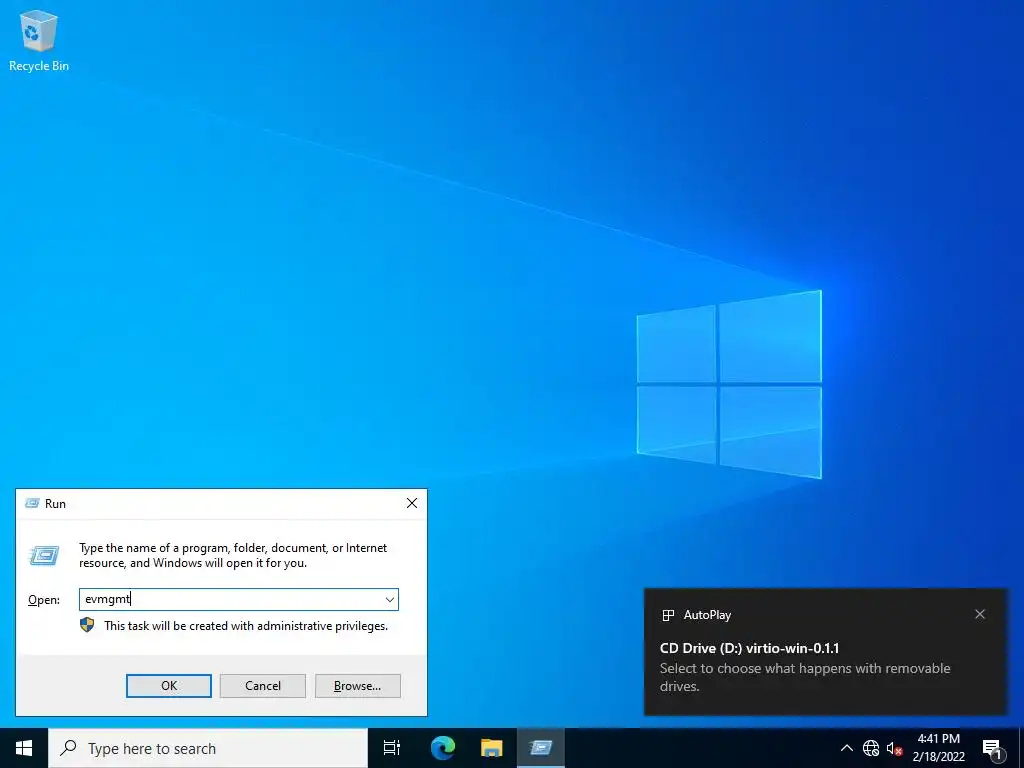Dismiss the AutoPlay notification
This screenshot has height=768, width=1024.
(x=980, y=614)
